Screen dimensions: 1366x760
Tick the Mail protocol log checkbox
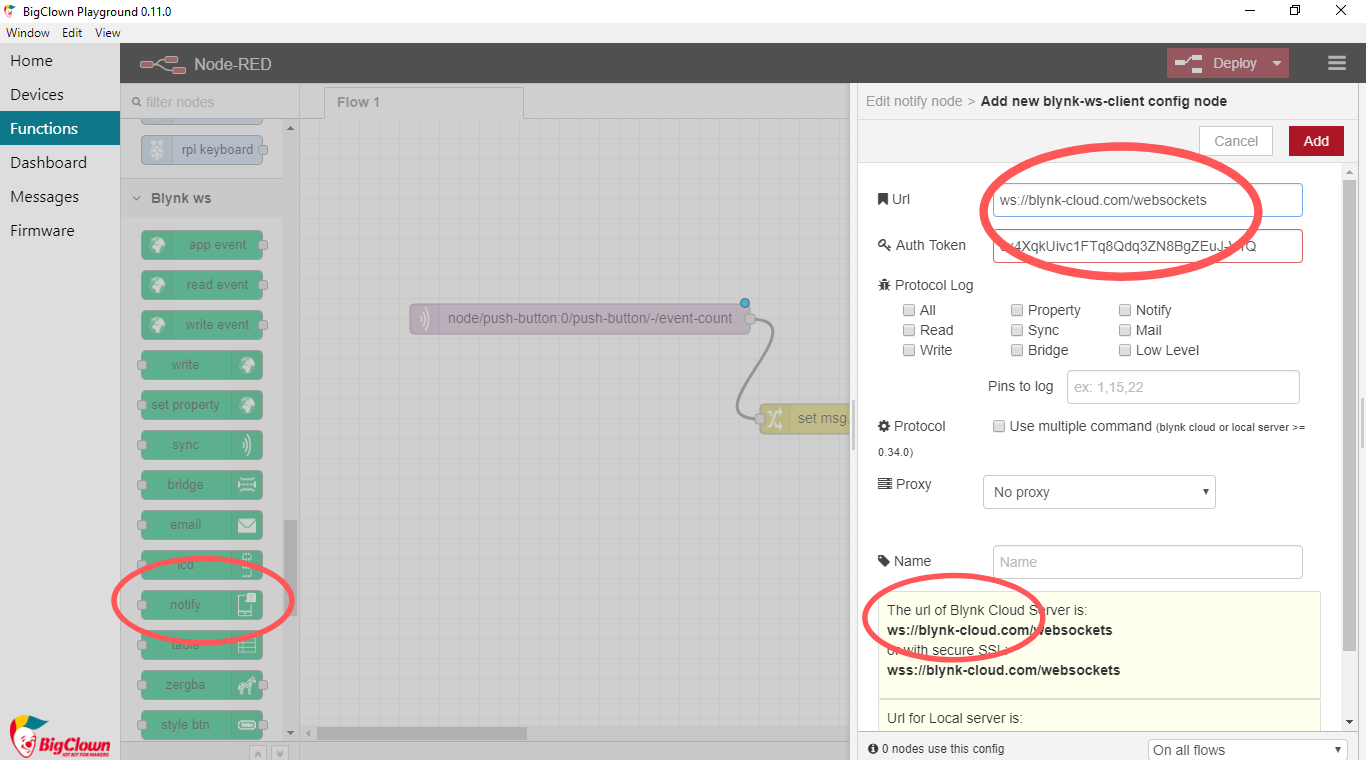pos(1125,330)
